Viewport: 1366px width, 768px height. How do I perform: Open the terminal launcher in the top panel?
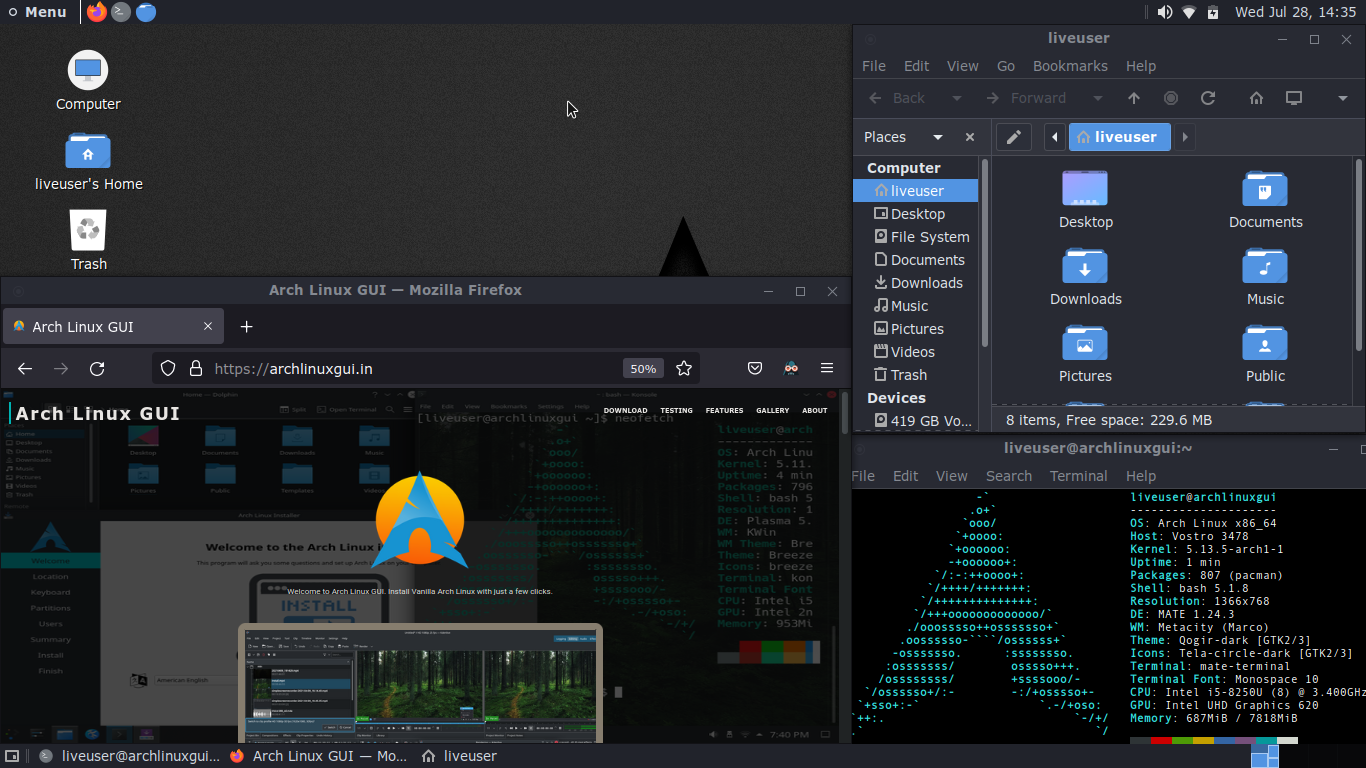pyautogui.click(x=121, y=12)
